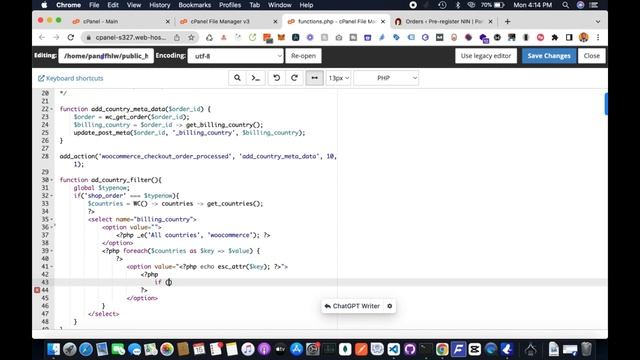
Task: Switch to Orders Pre-register NIN tab
Action: [x=444, y=21]
